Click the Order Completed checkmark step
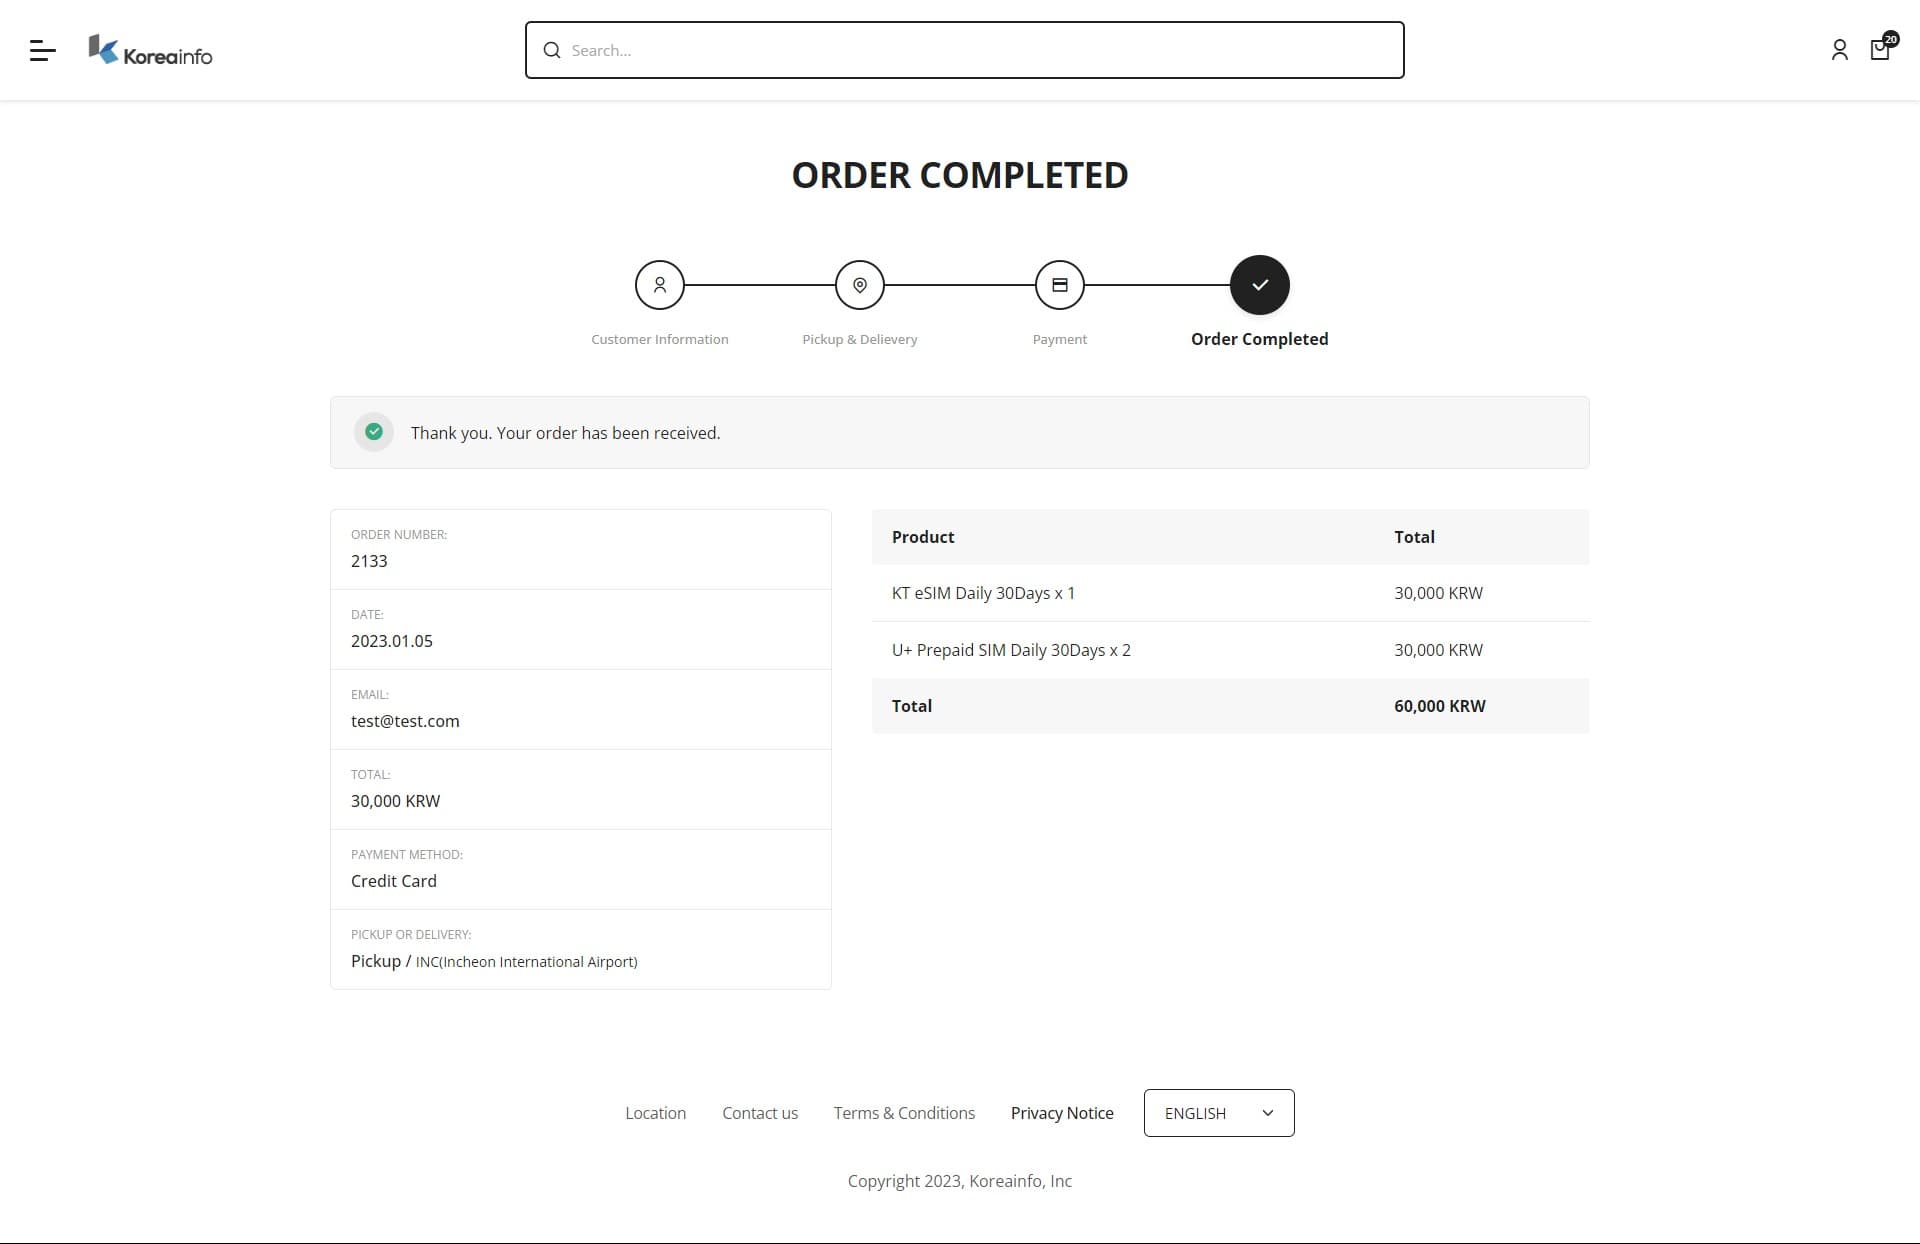Image resolution: width=1920 pixels, height=1244 pixels. [1260, 285]
